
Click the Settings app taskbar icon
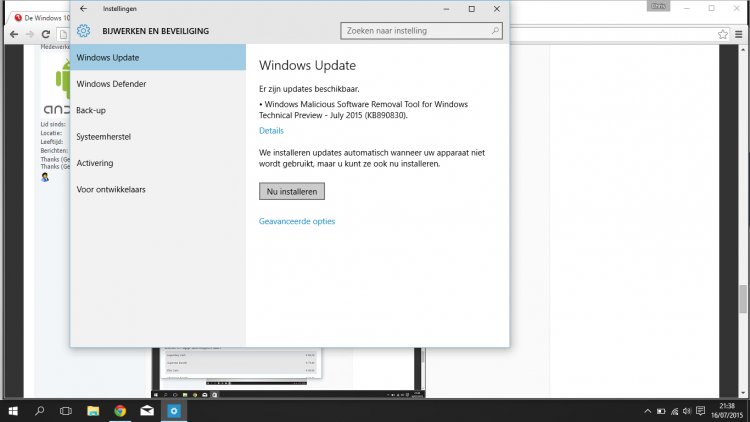pos(174,411)
